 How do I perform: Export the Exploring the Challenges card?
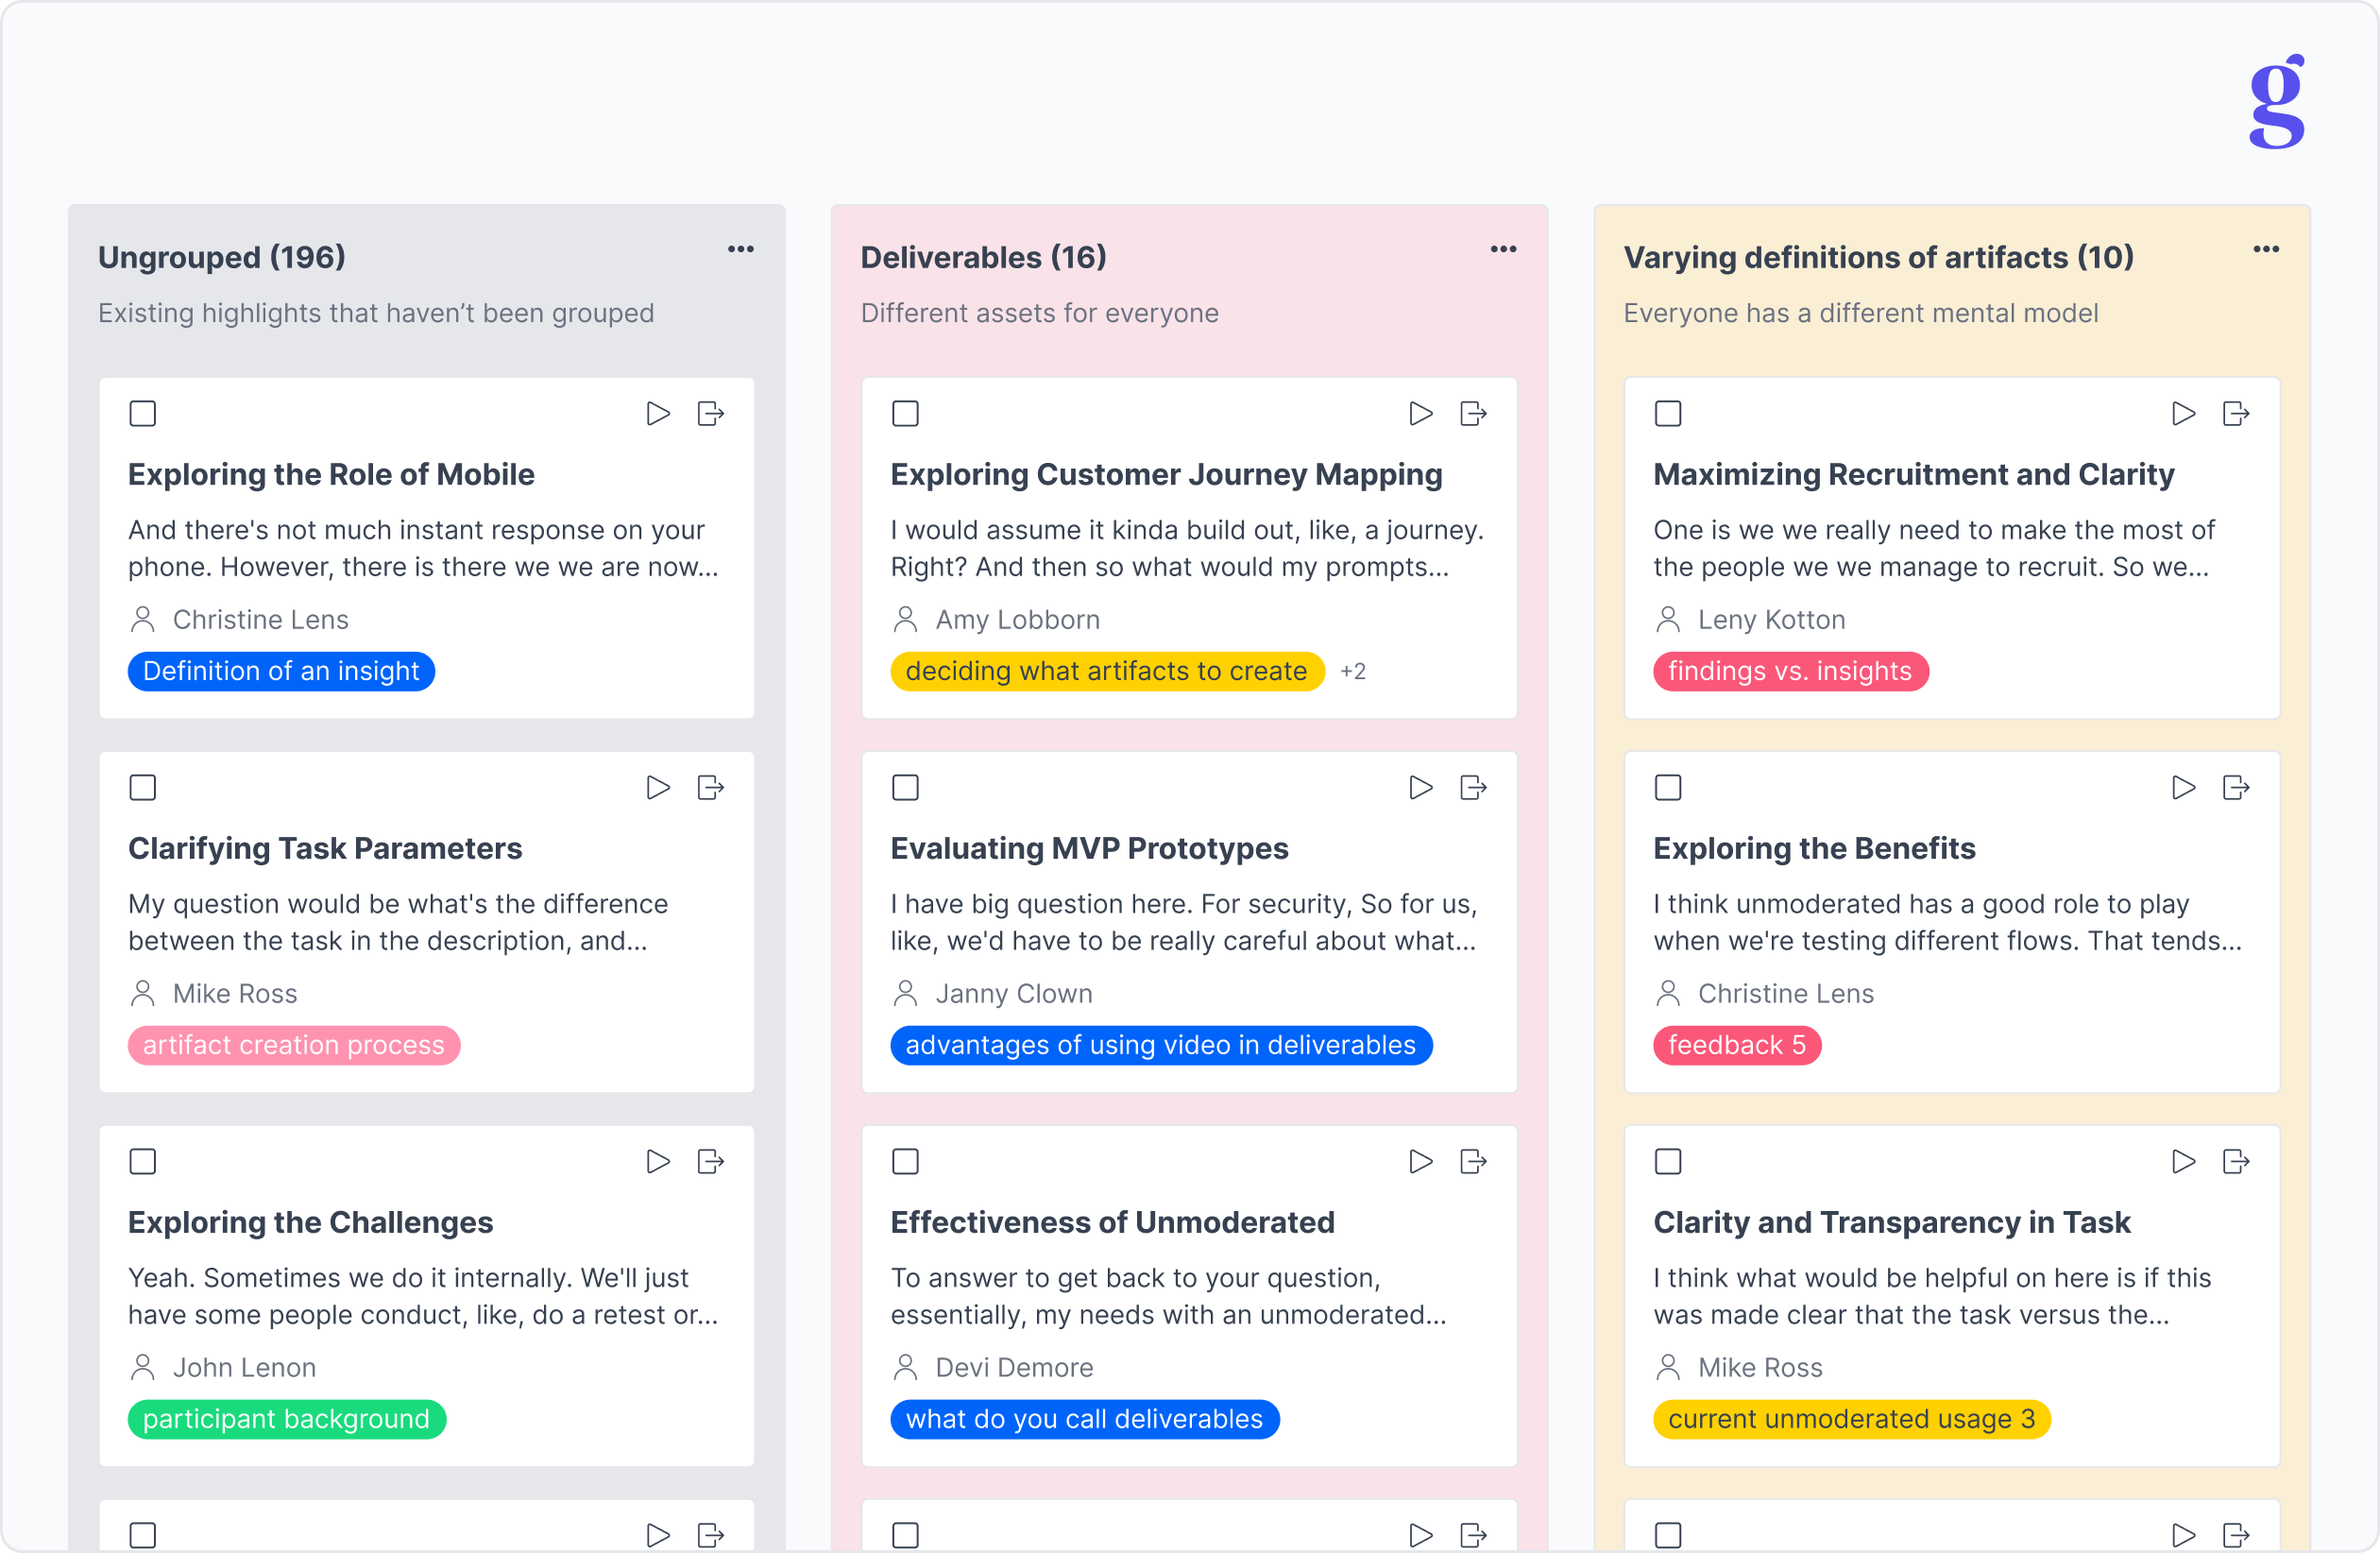tap(711, 1162)
